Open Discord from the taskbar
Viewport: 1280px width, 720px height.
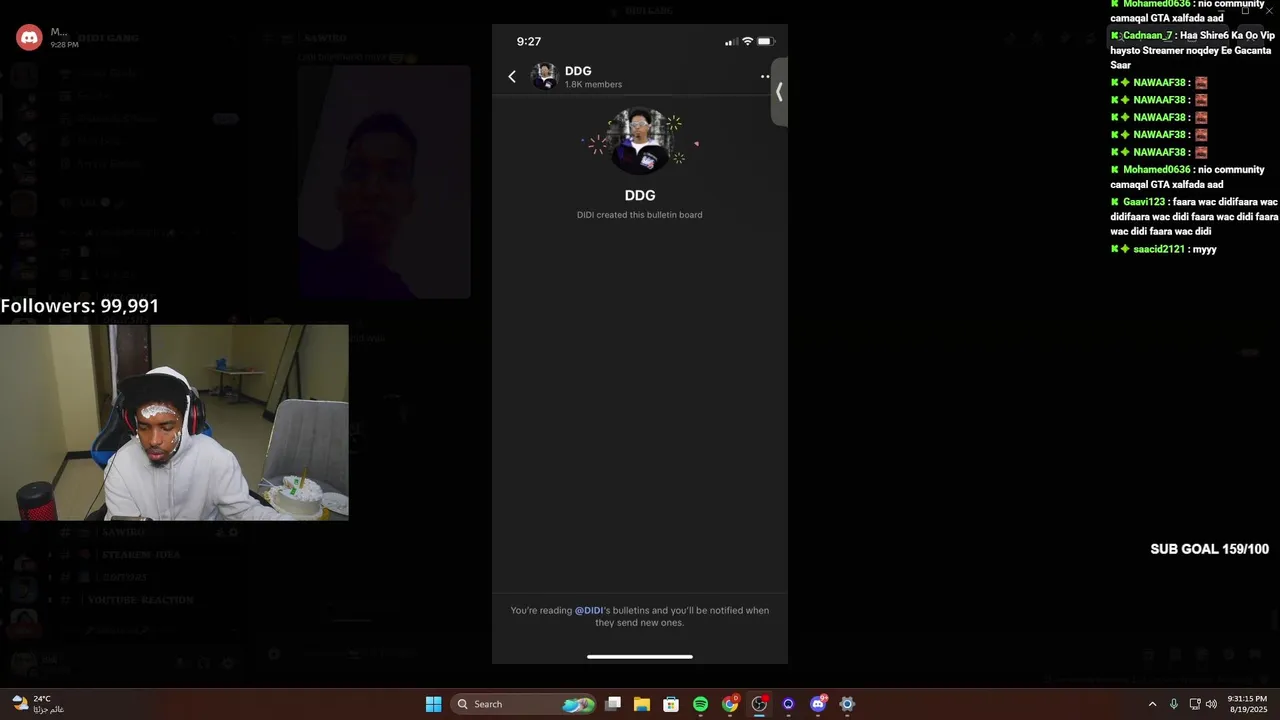818,704
